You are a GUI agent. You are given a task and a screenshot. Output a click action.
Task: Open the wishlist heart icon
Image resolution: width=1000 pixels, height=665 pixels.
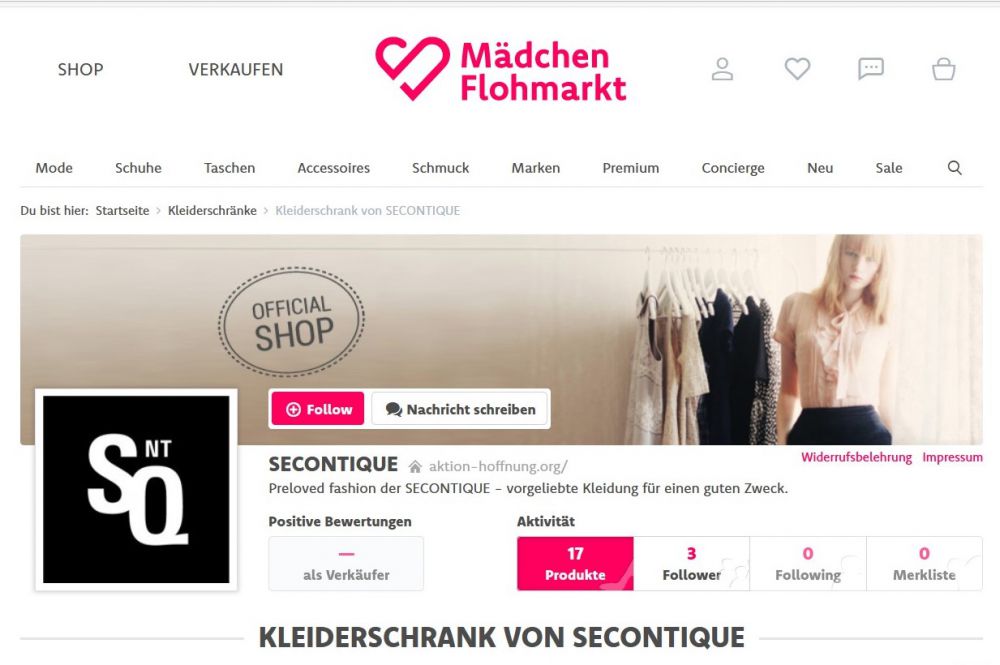click(x=797, y=69)
